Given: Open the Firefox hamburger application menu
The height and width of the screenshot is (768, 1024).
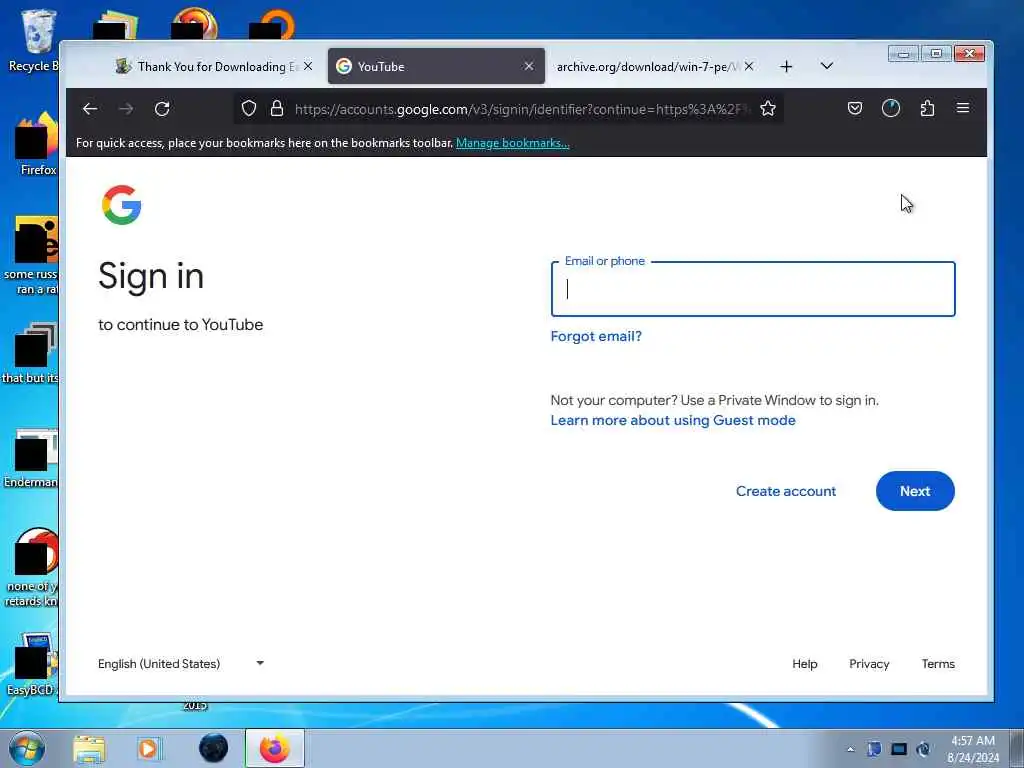Looking at the screenshot, I should (x=963, y=108).
